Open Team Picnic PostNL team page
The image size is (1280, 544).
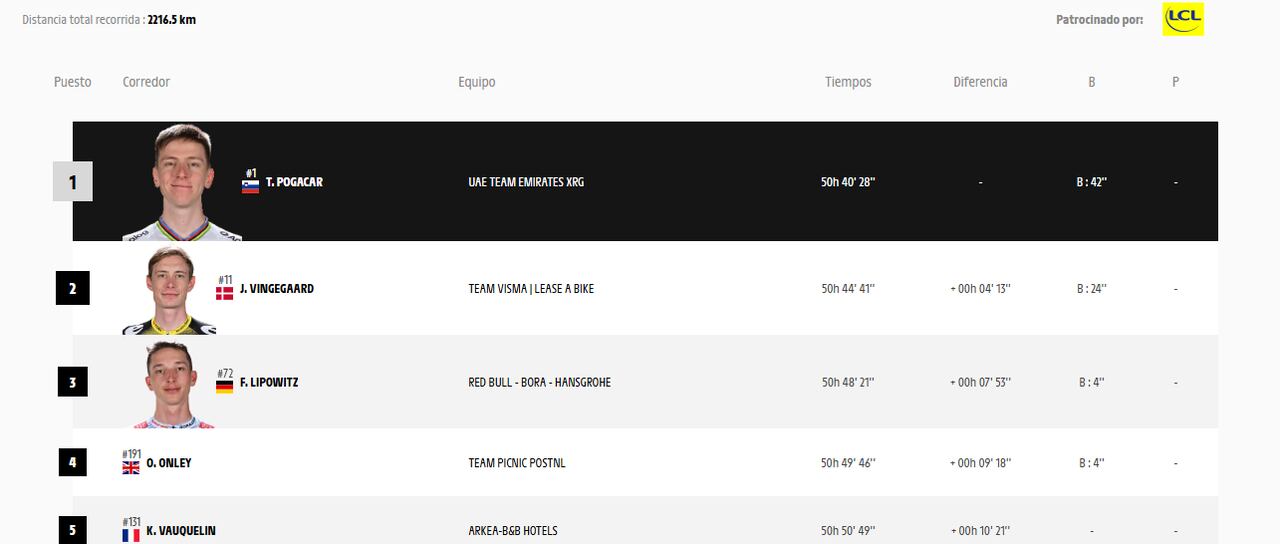pyautogui.click(x=516, y=463)
